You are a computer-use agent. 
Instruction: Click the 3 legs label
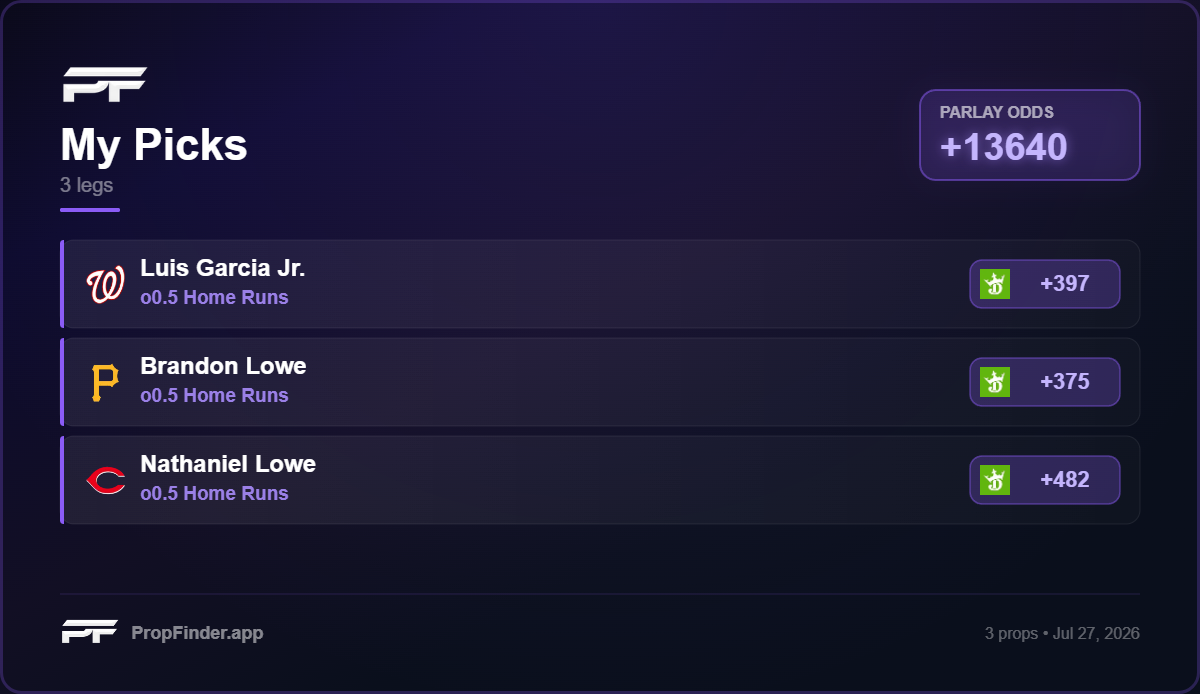pyautogui.click(x=87, y=185)
